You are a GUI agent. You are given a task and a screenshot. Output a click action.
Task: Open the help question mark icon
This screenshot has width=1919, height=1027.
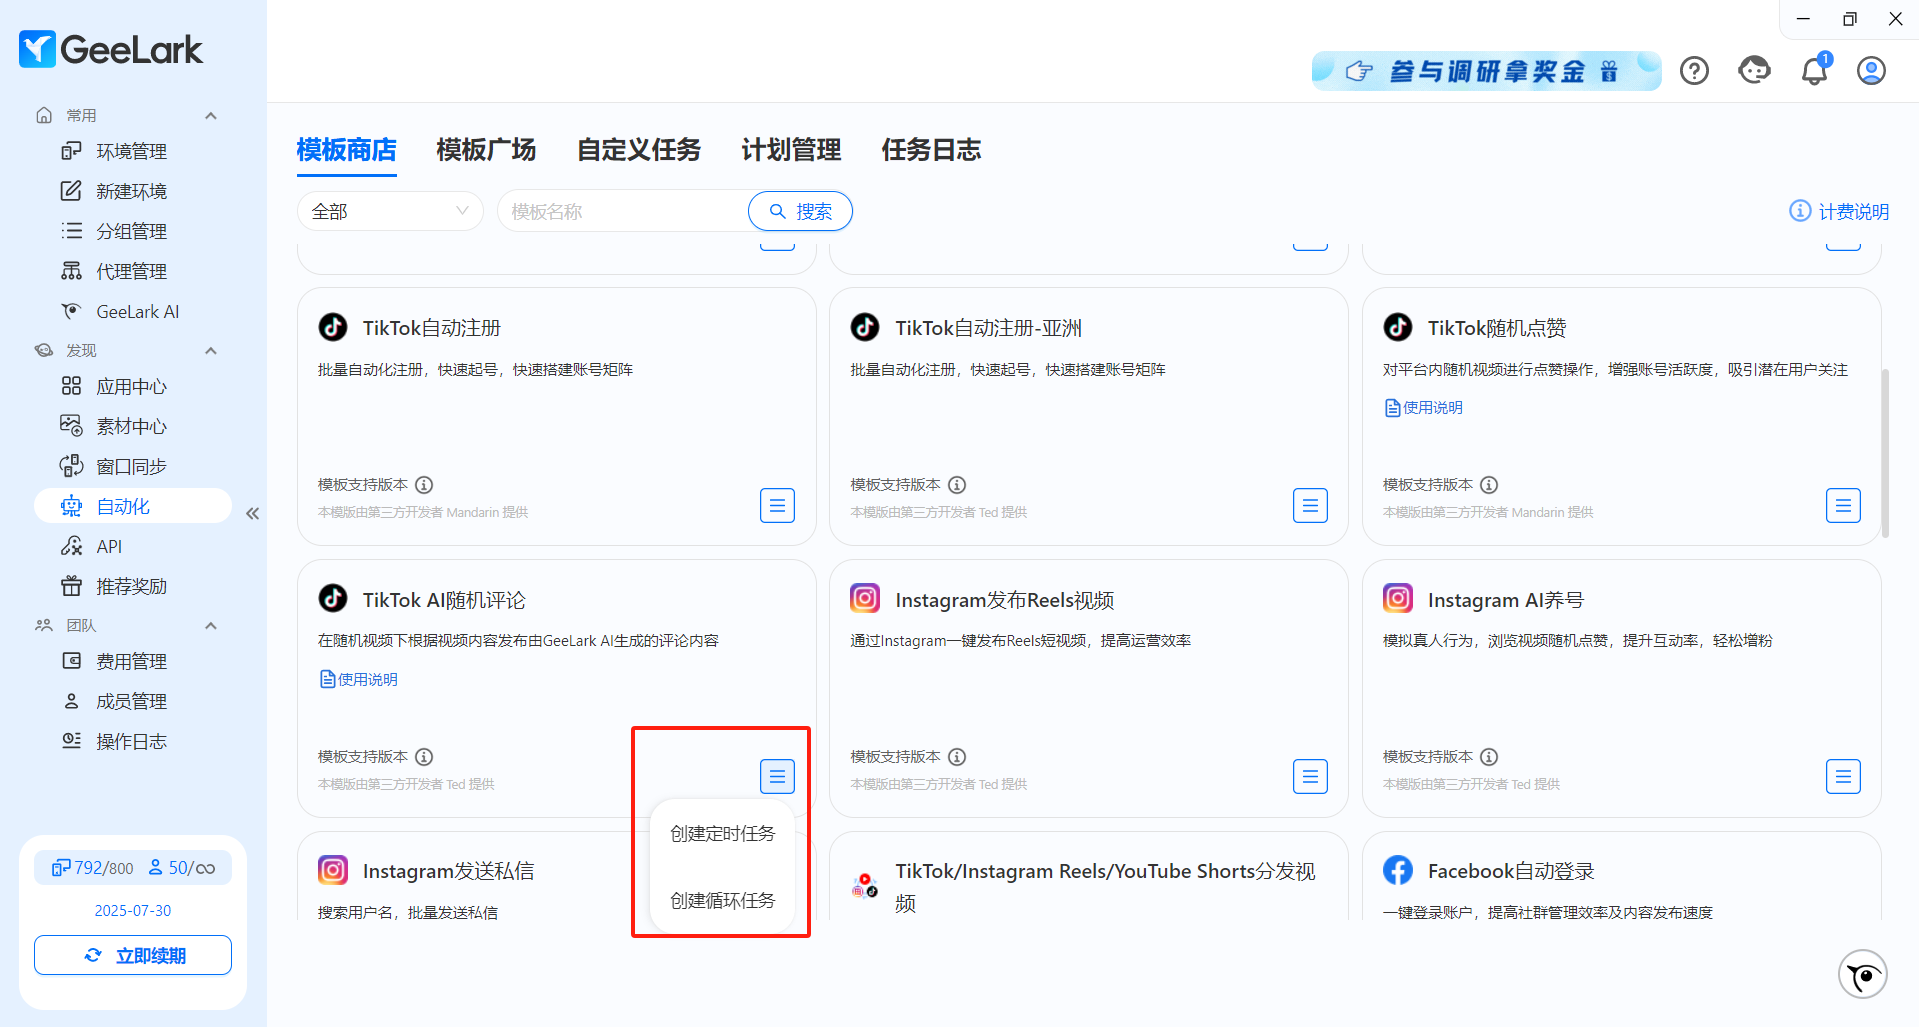[x=1694, y=71]
